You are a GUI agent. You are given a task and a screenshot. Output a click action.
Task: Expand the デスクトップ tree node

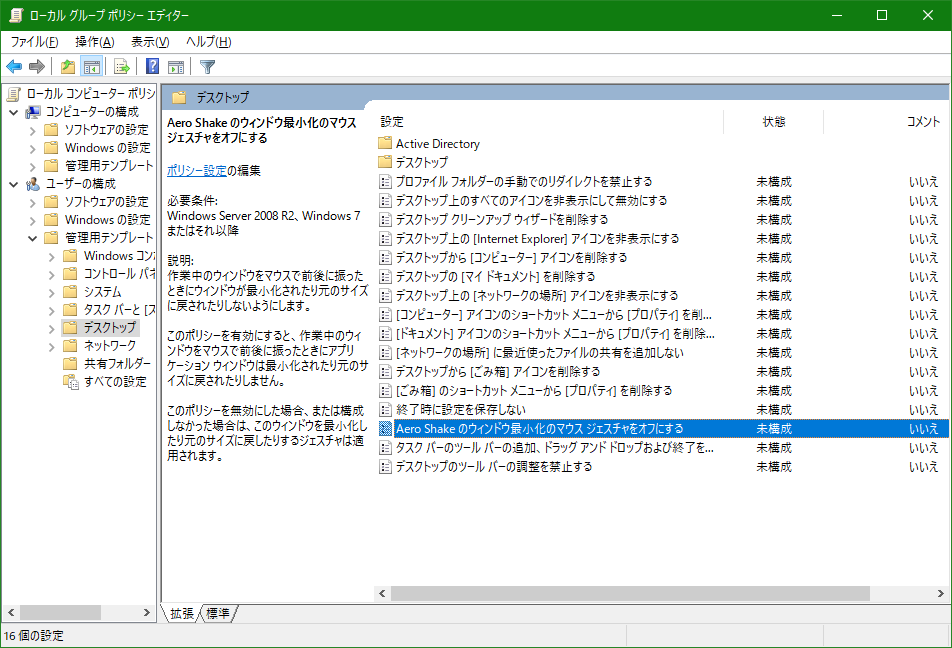(52, 328)
